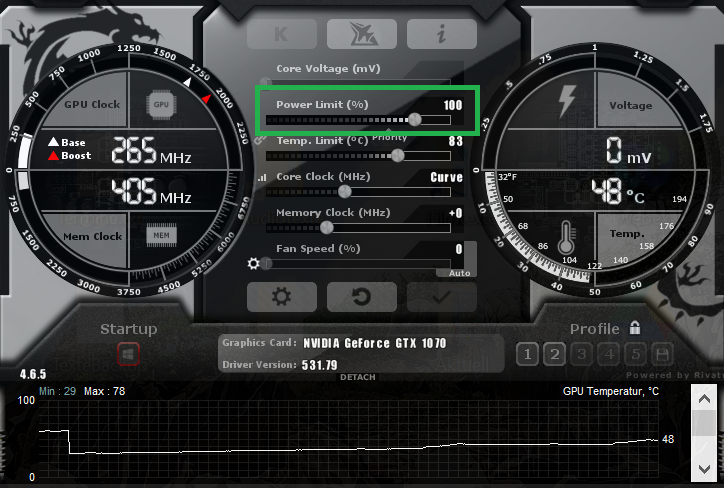Select profile slot 1

coord(527,354)
